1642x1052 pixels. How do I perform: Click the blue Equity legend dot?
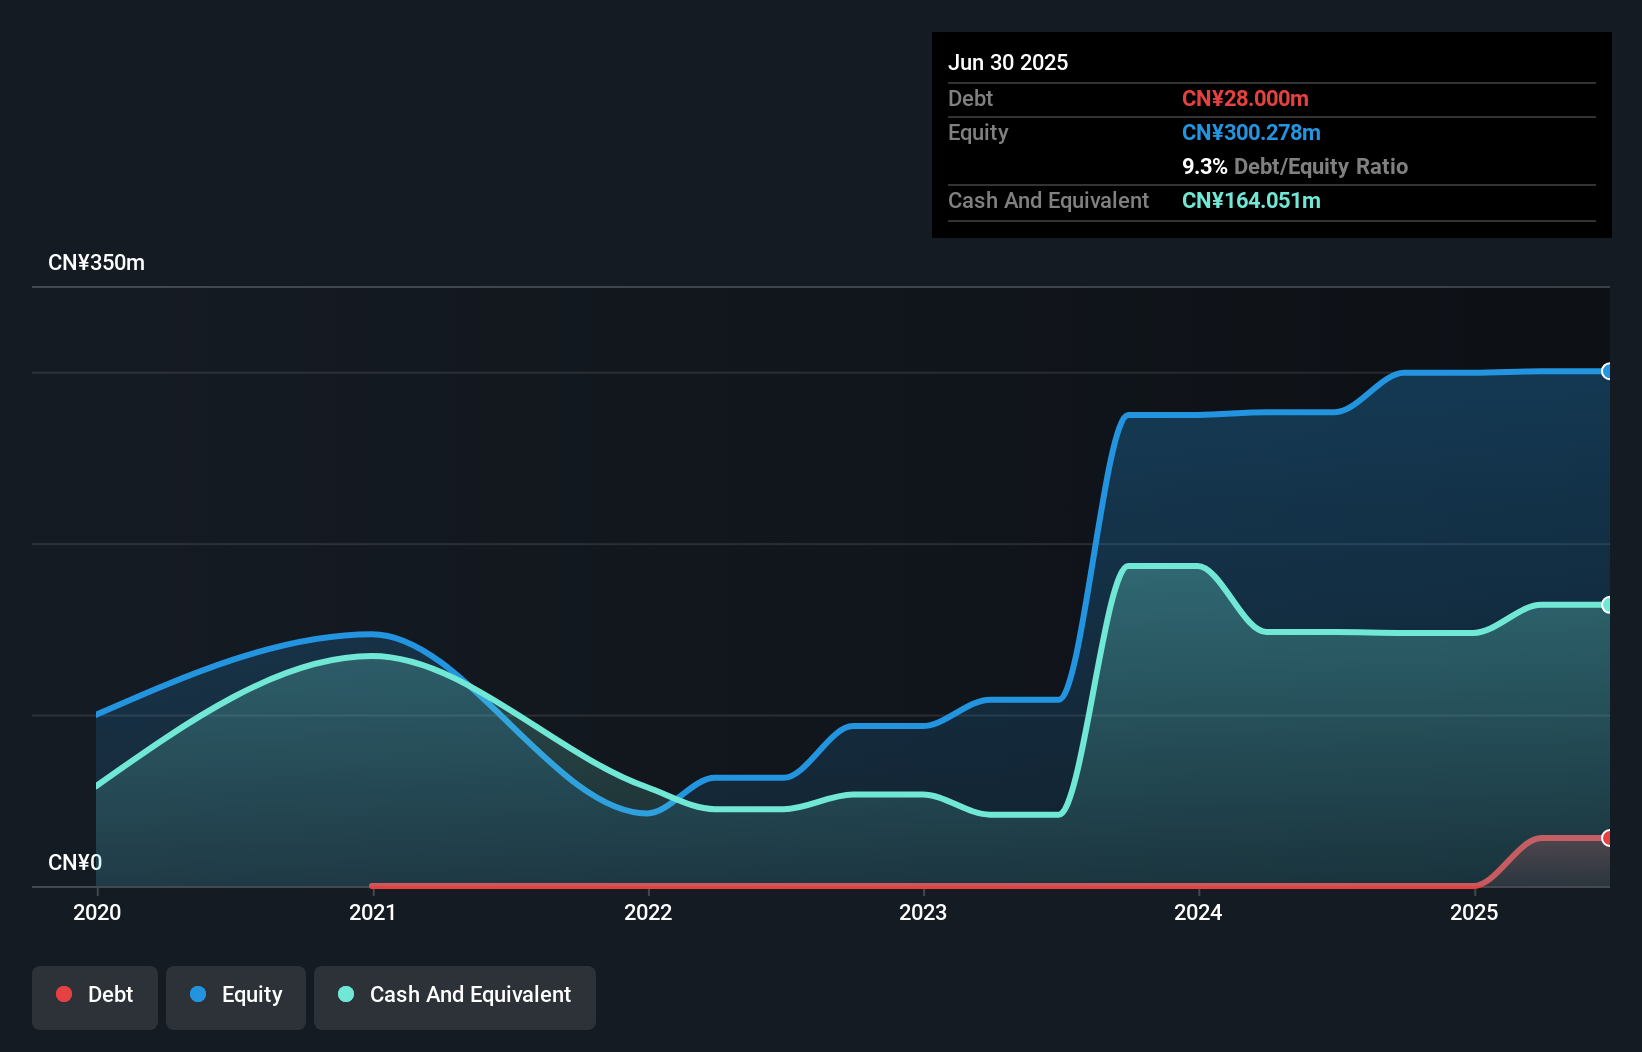tap(198, 994)
